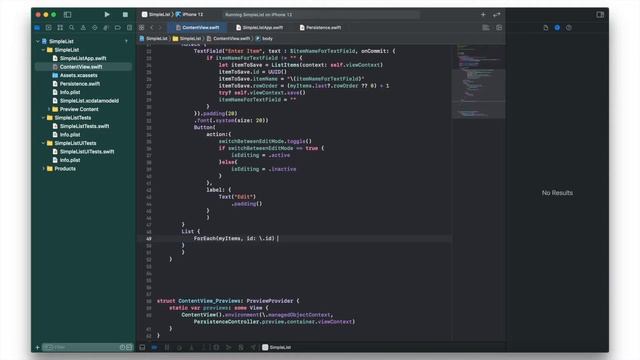Toggle source-controlled files filter
640x360 pixels.
click(129, 347)
